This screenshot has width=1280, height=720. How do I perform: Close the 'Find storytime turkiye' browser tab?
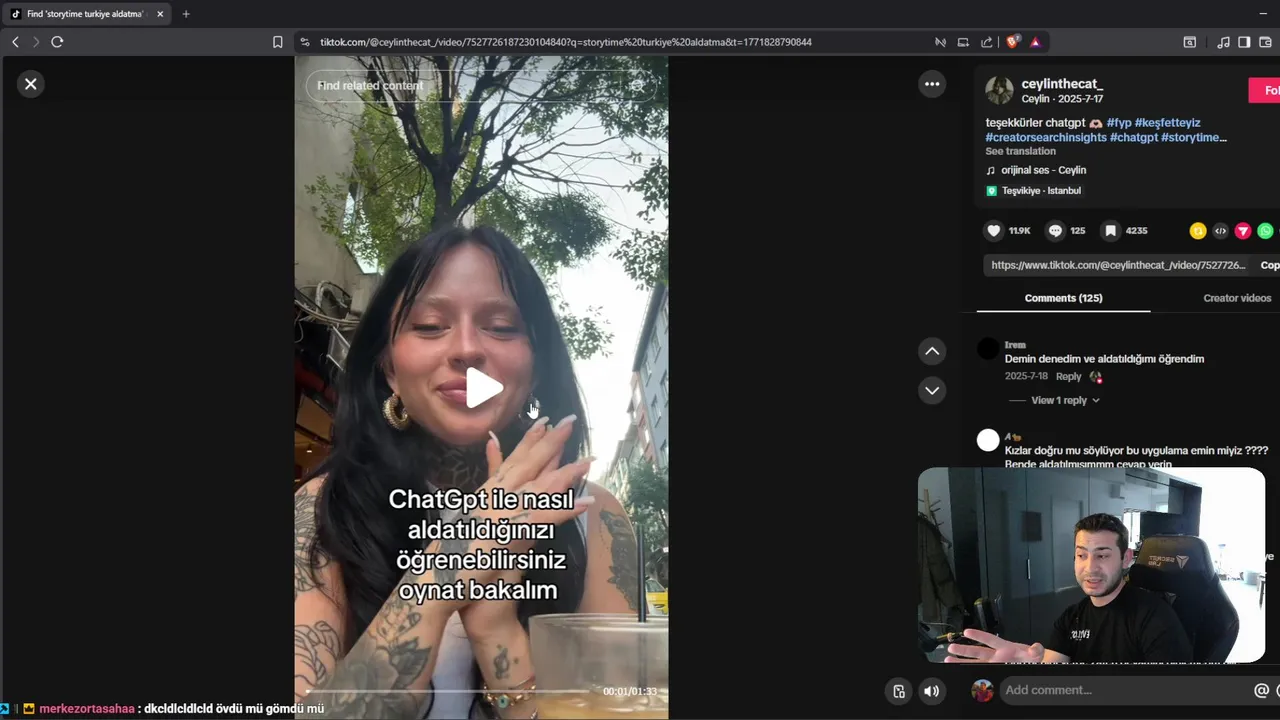(x=160, y=14)
